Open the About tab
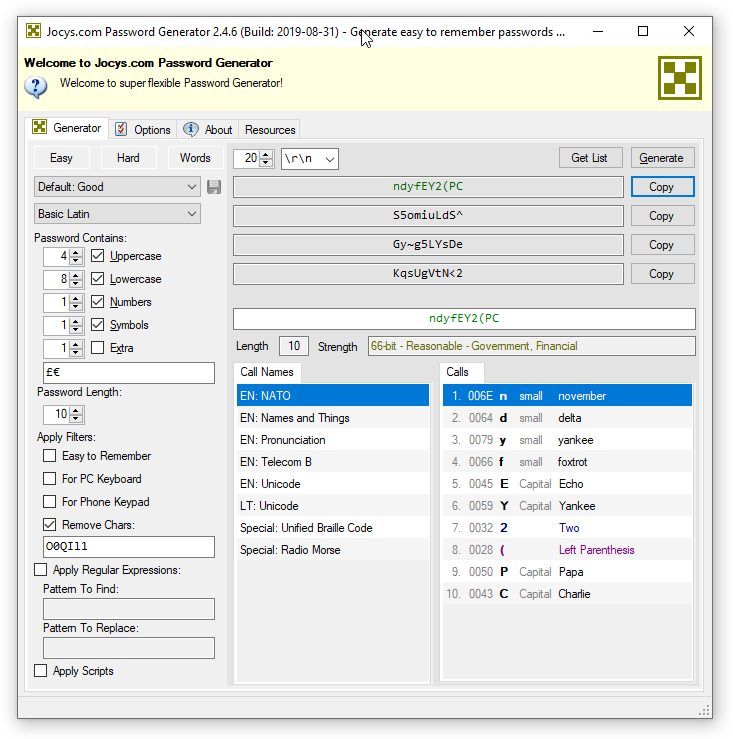 (x=208, y=130)
